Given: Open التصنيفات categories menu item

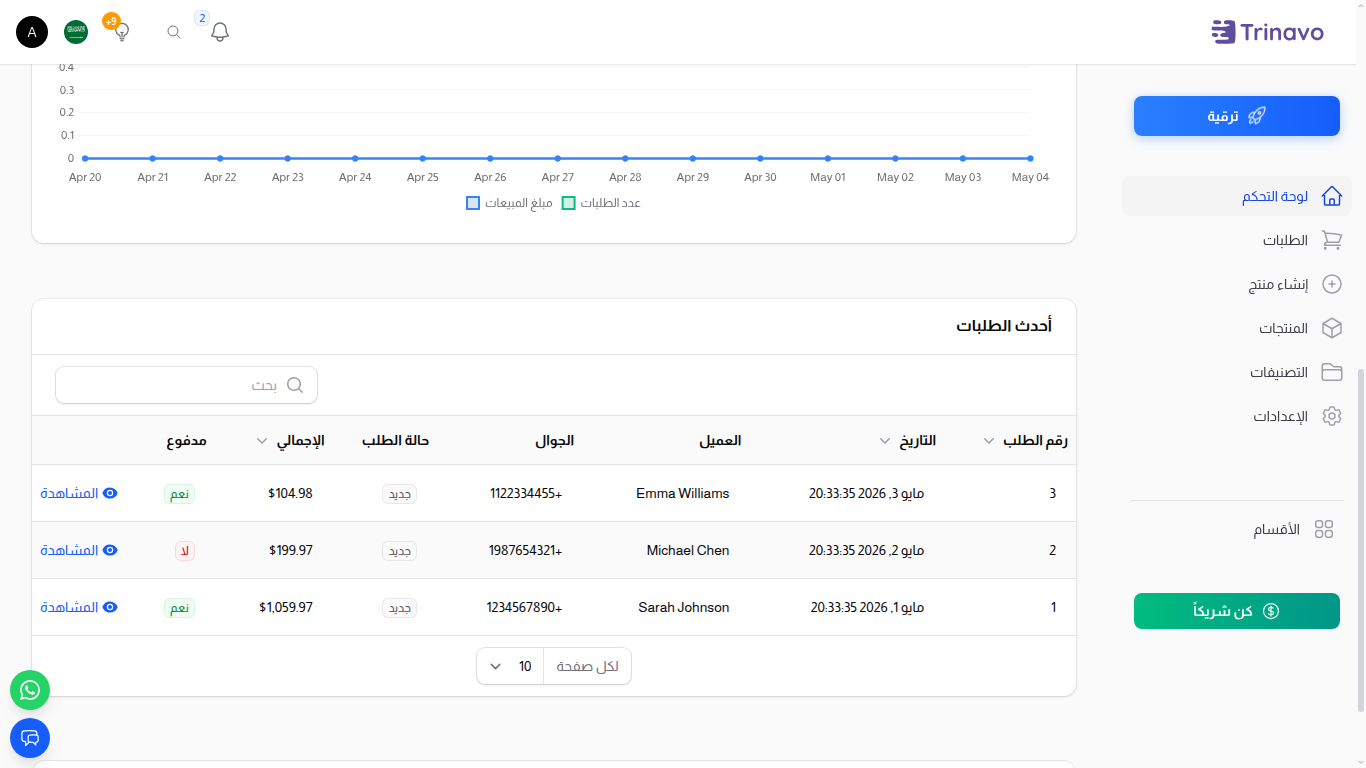Looking at the screenshot, I should tap(1237, 372).
